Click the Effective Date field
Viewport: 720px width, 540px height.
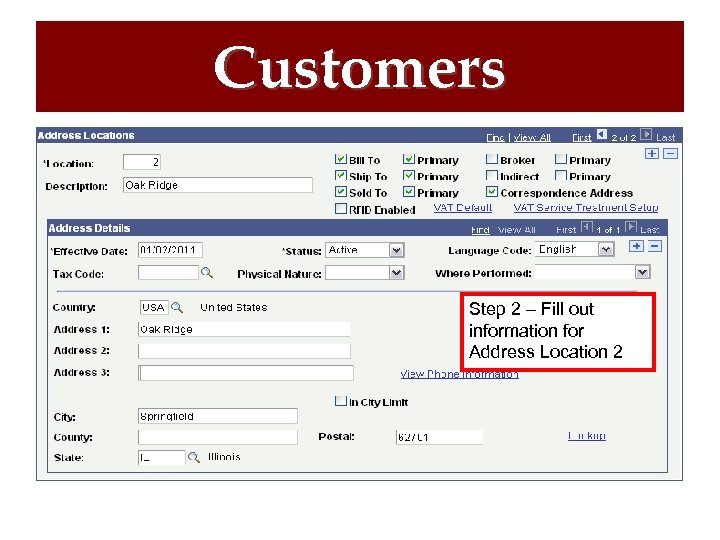coord(170,250)
